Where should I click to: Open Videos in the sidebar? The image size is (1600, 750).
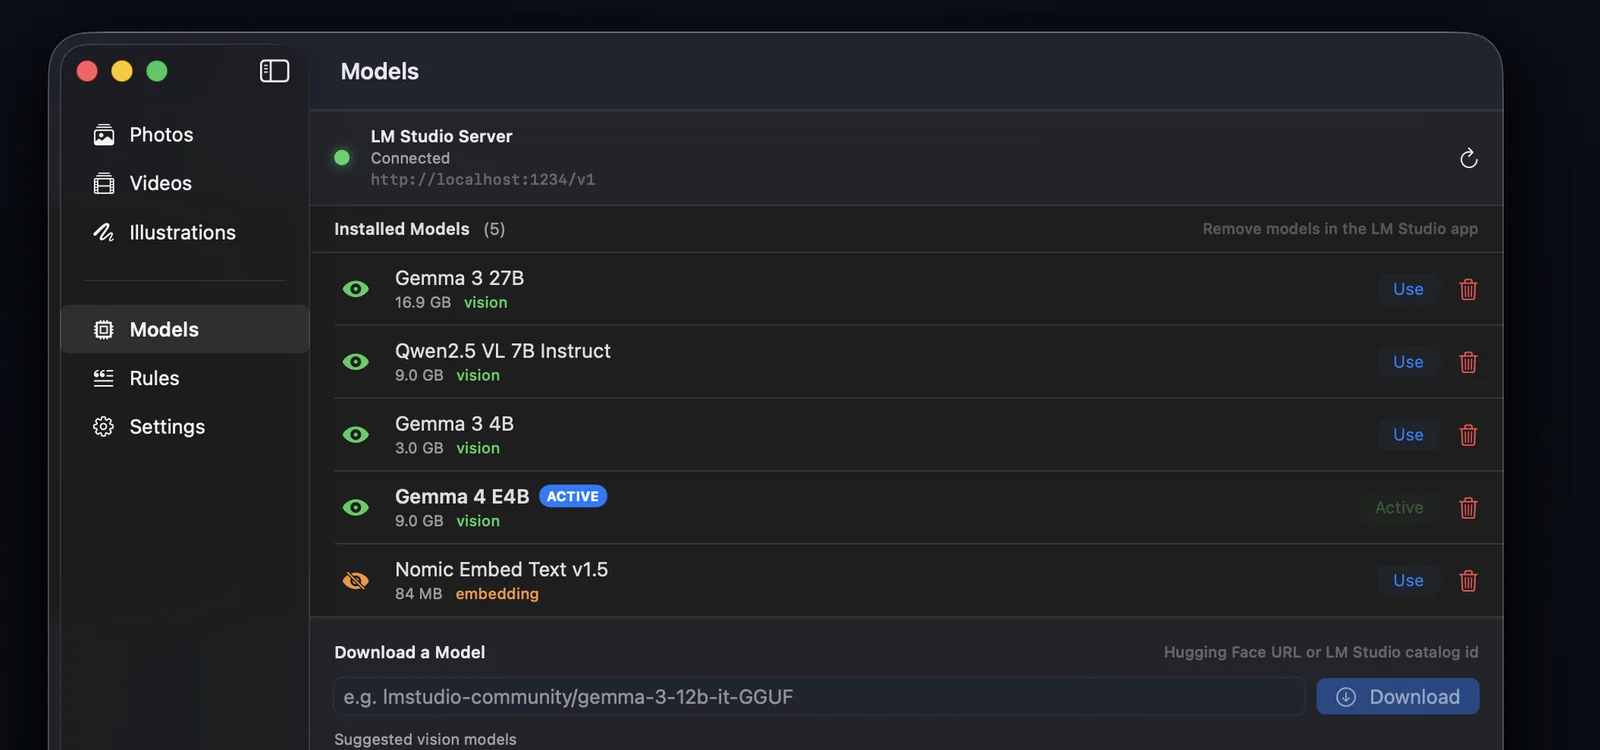185,183
